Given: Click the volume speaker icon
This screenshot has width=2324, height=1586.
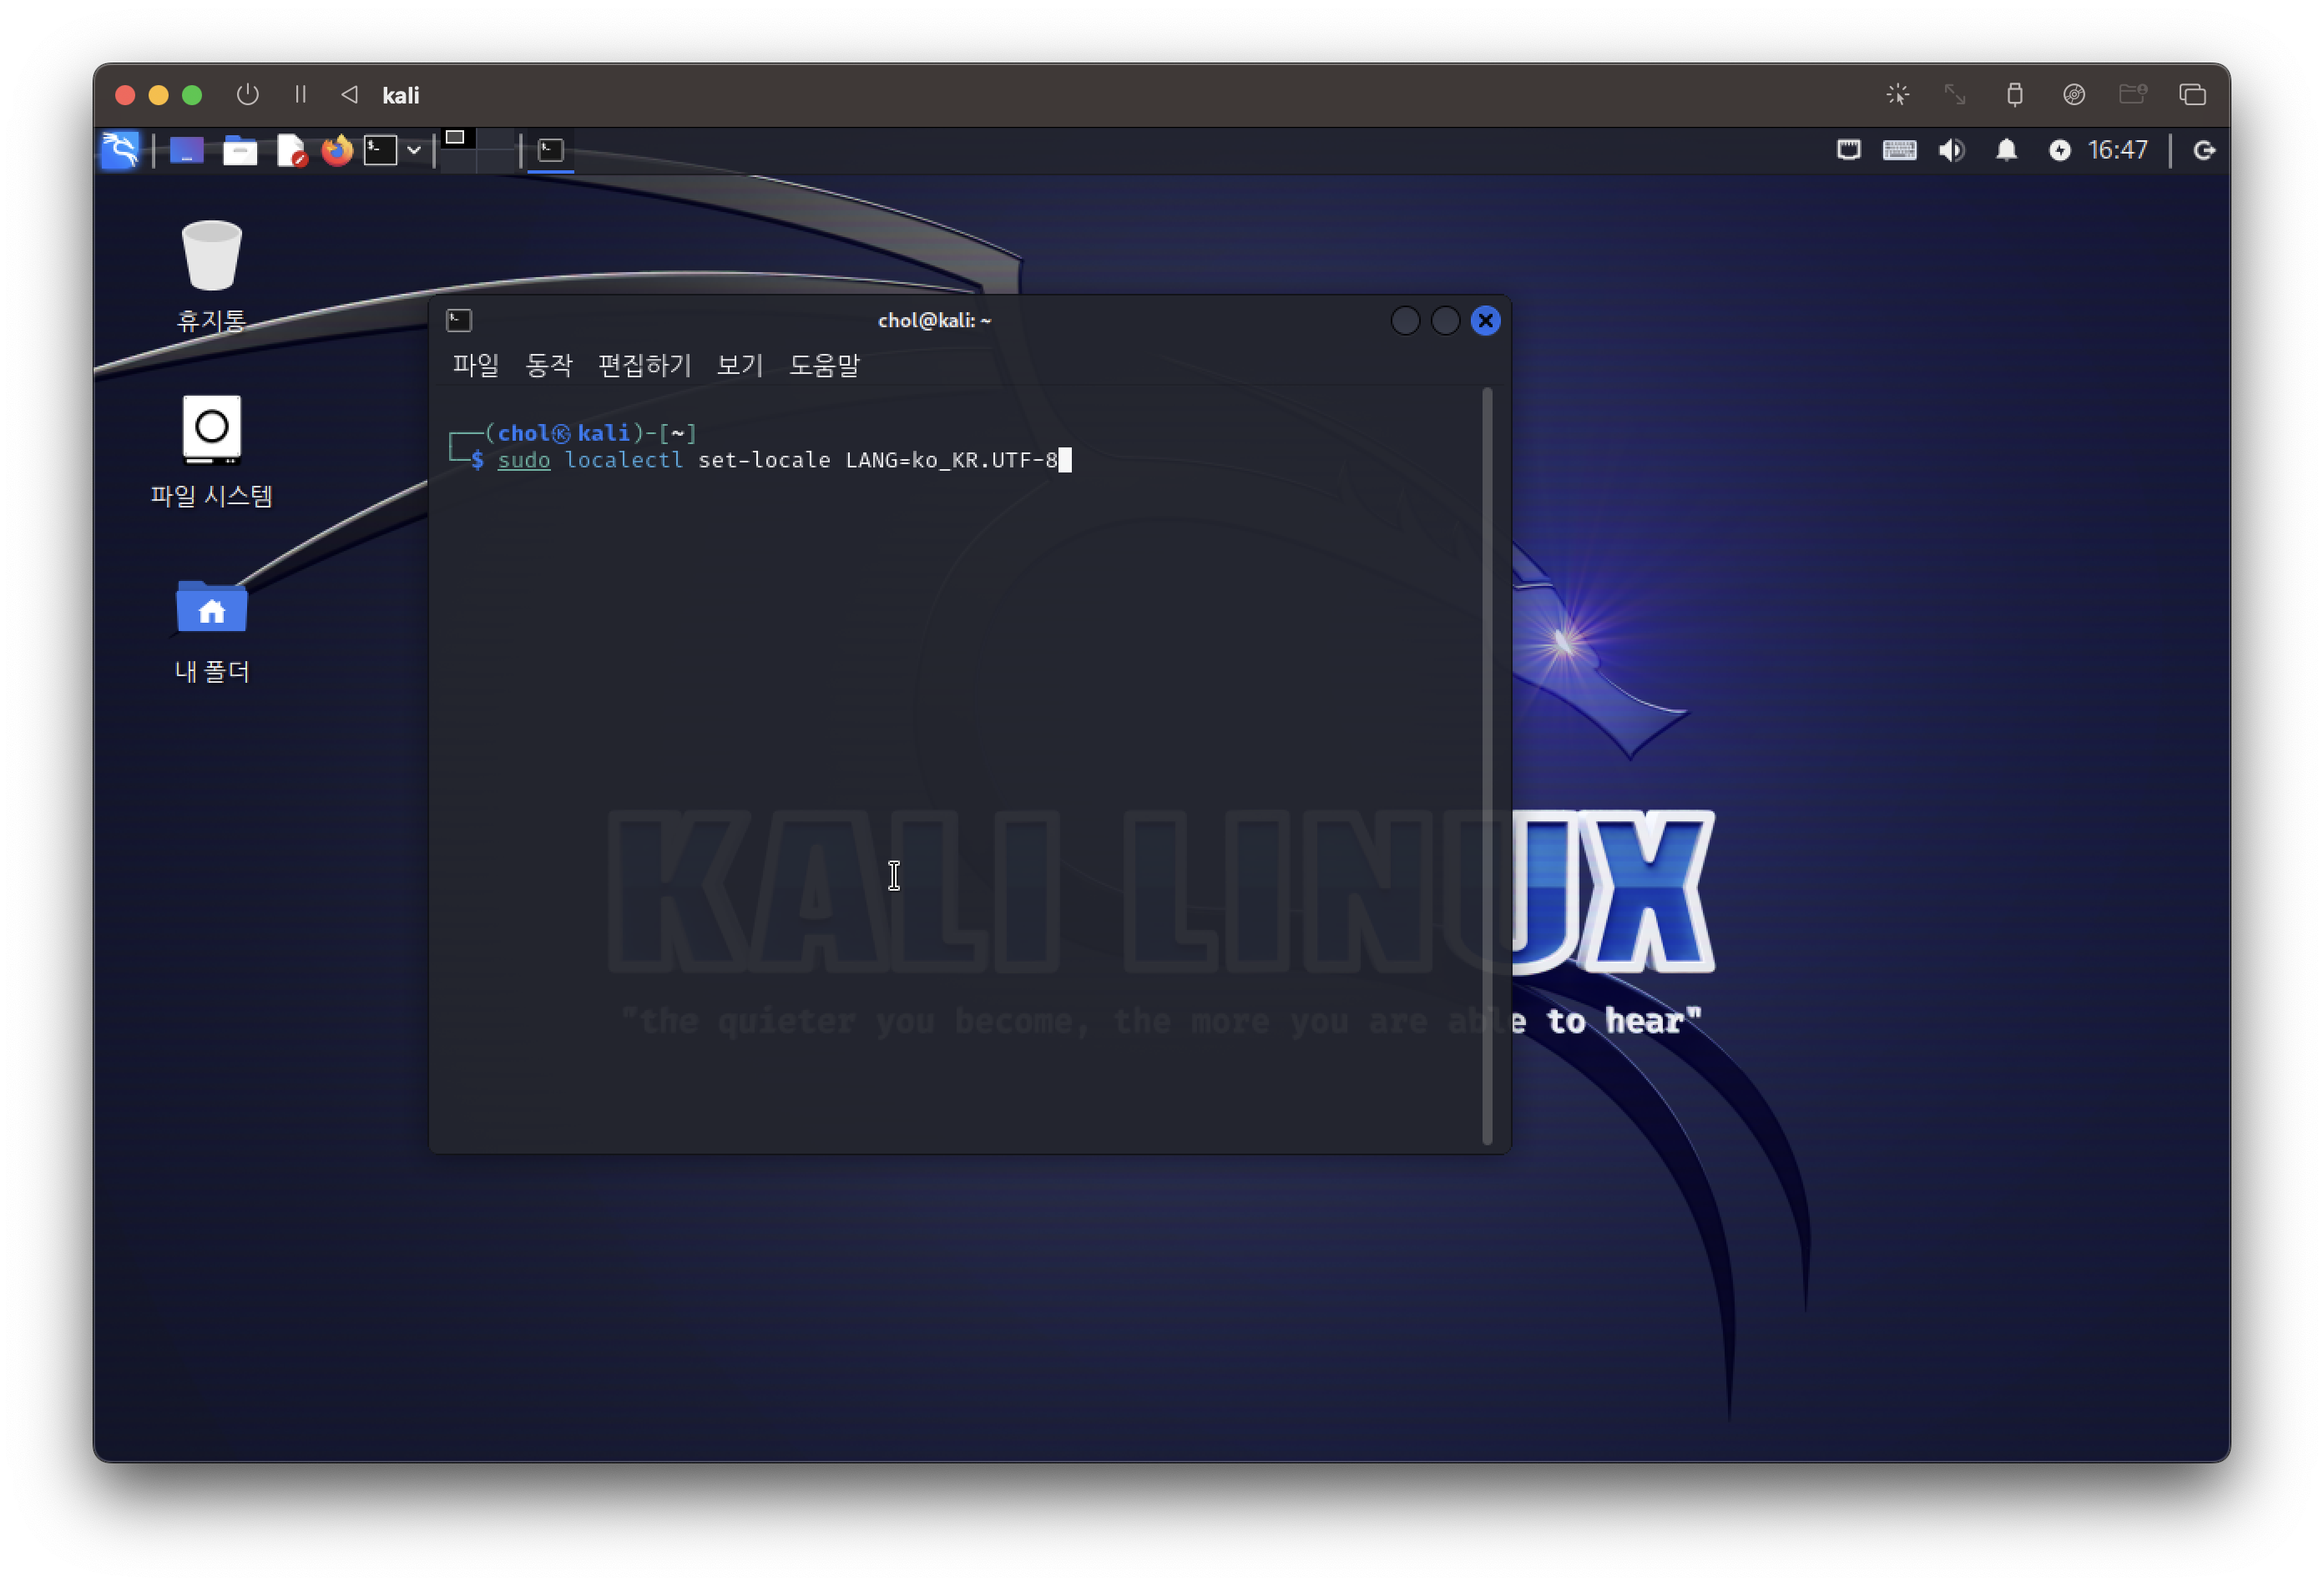Looking at the screenshot, I should click(x=1951, y=150).
